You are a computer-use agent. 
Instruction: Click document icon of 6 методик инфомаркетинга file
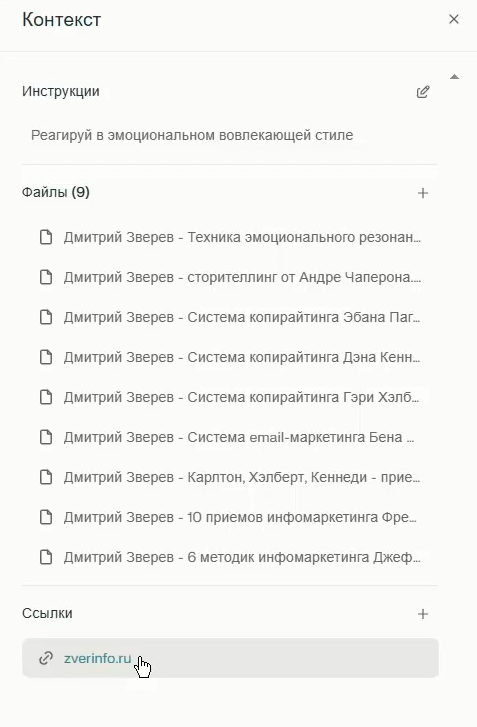[46, 557]
